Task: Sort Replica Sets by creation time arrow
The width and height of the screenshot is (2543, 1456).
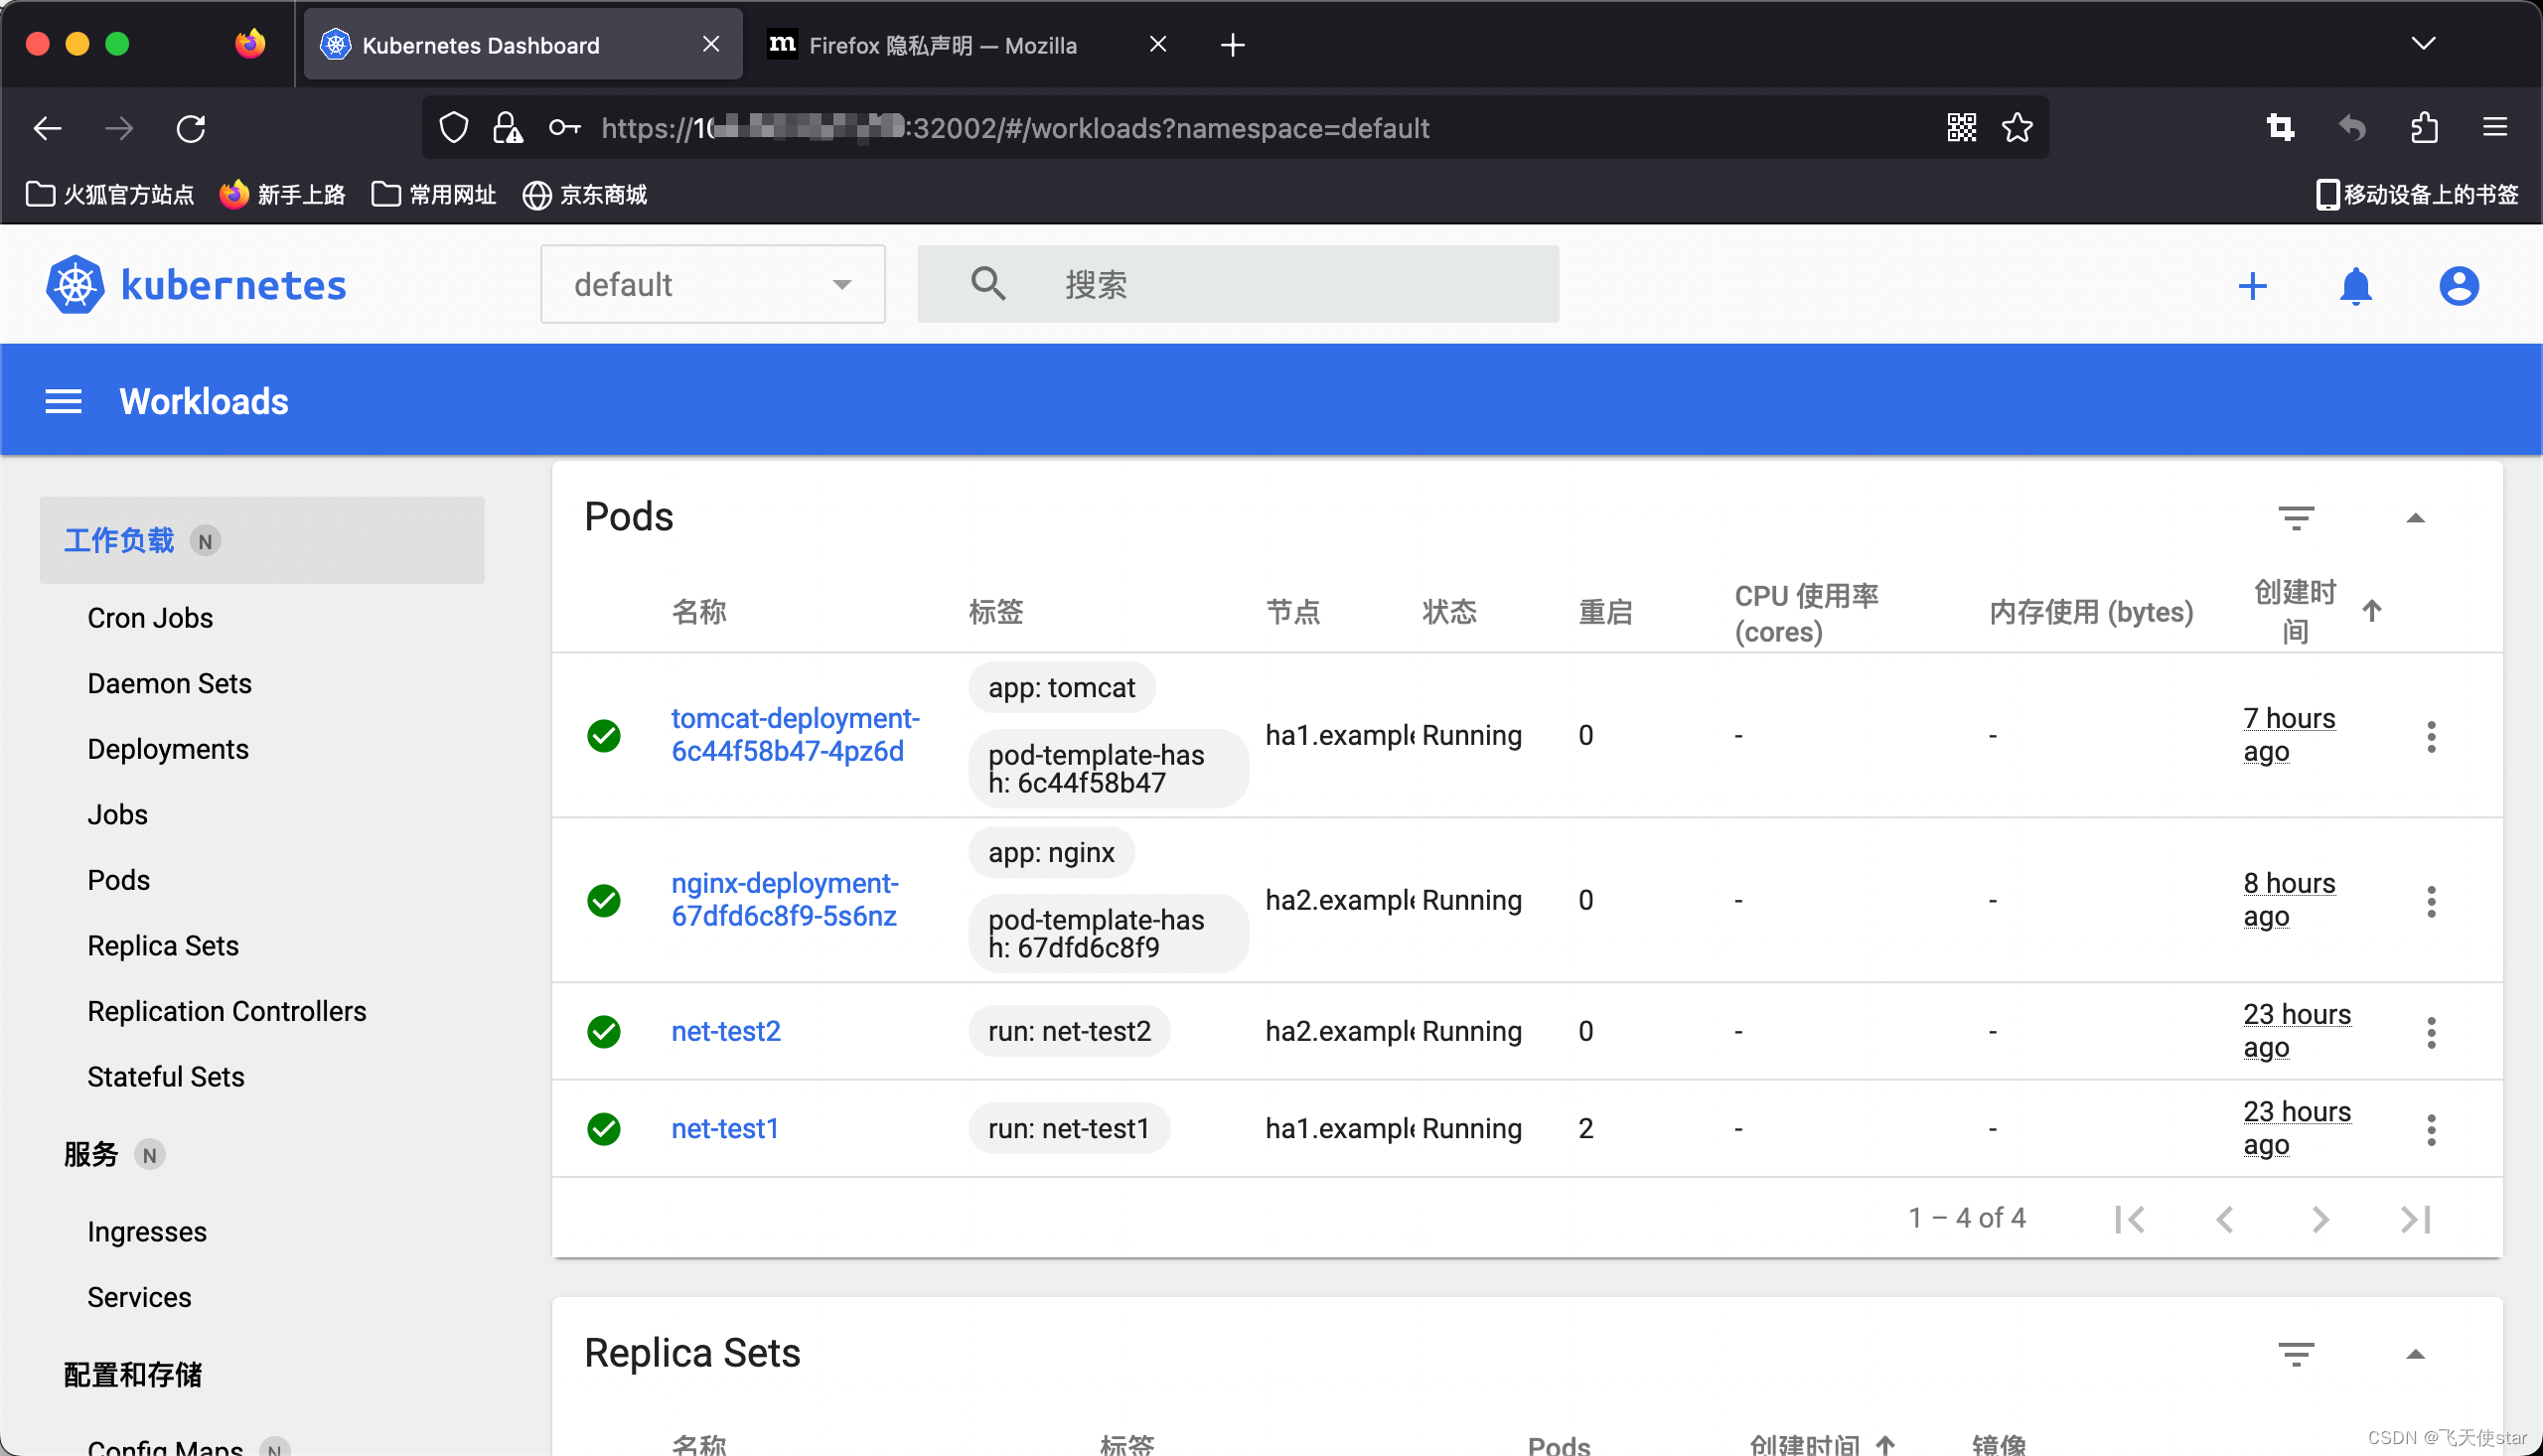Action: 1886,1445
